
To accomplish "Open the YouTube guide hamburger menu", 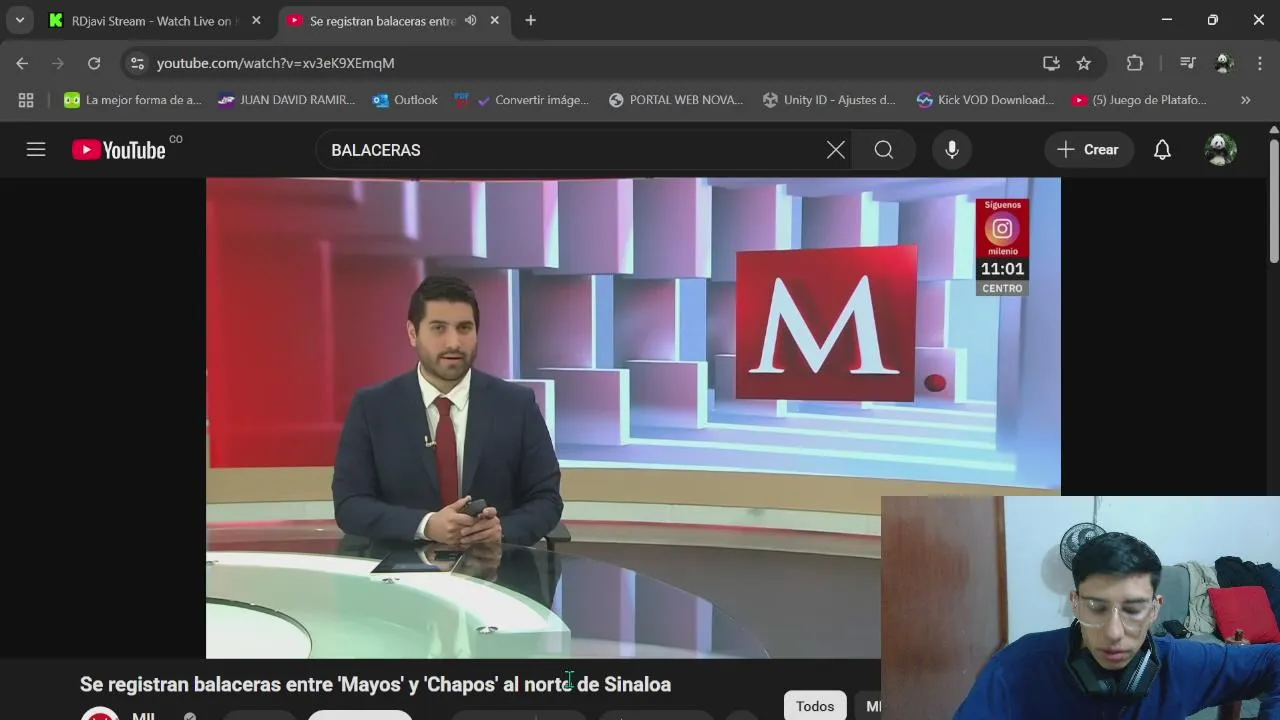I will coord(36,150).
